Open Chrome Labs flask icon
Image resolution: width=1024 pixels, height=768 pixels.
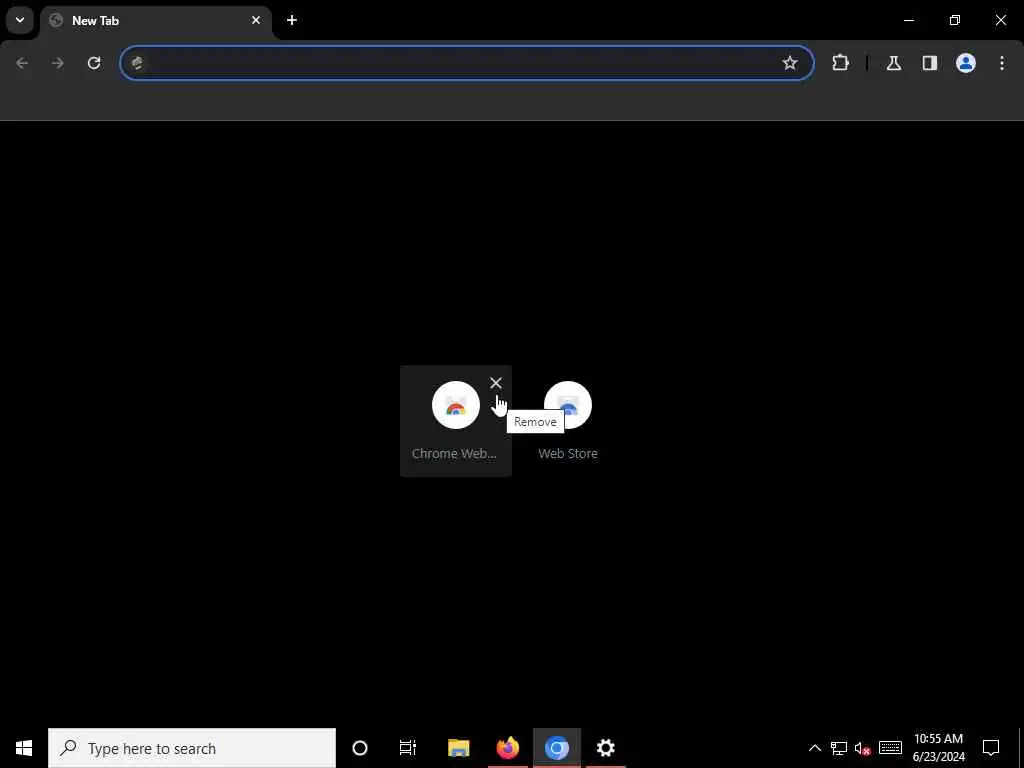(893, 63)
